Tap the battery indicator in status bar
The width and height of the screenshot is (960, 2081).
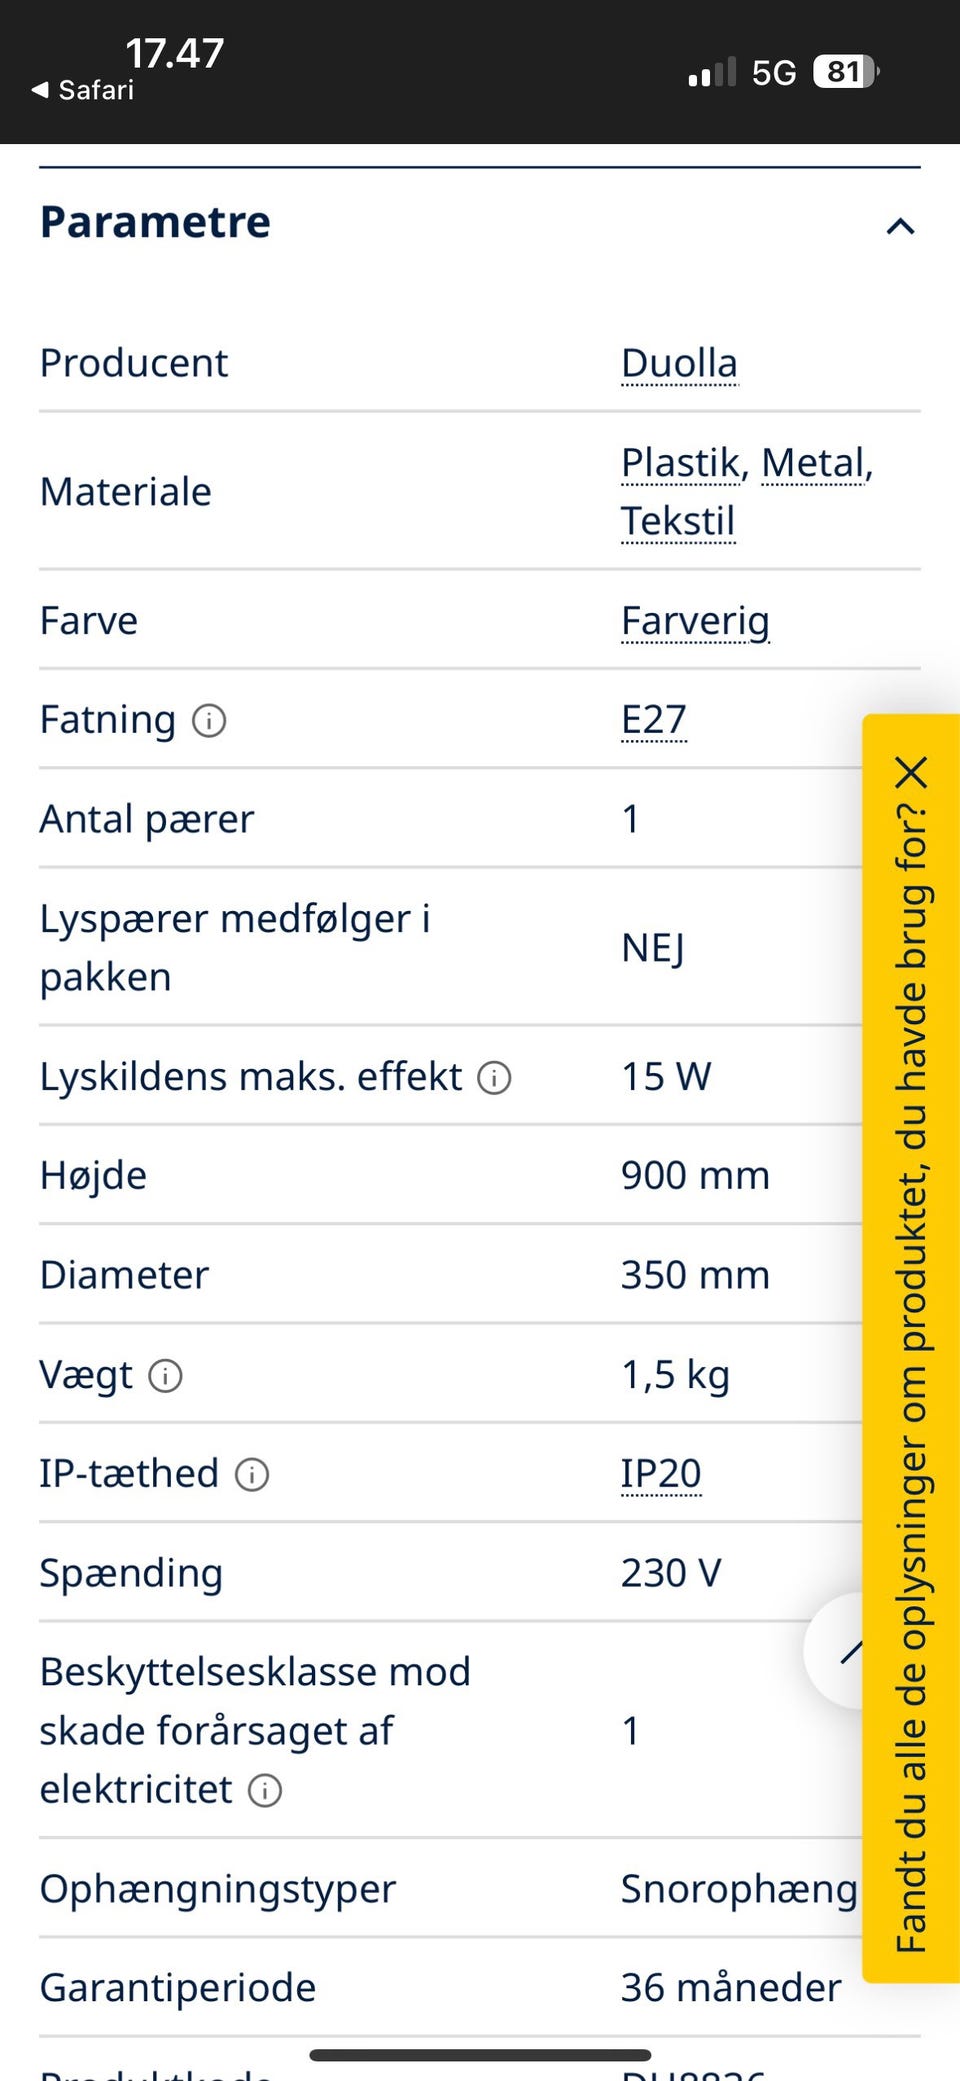[845, 72]
